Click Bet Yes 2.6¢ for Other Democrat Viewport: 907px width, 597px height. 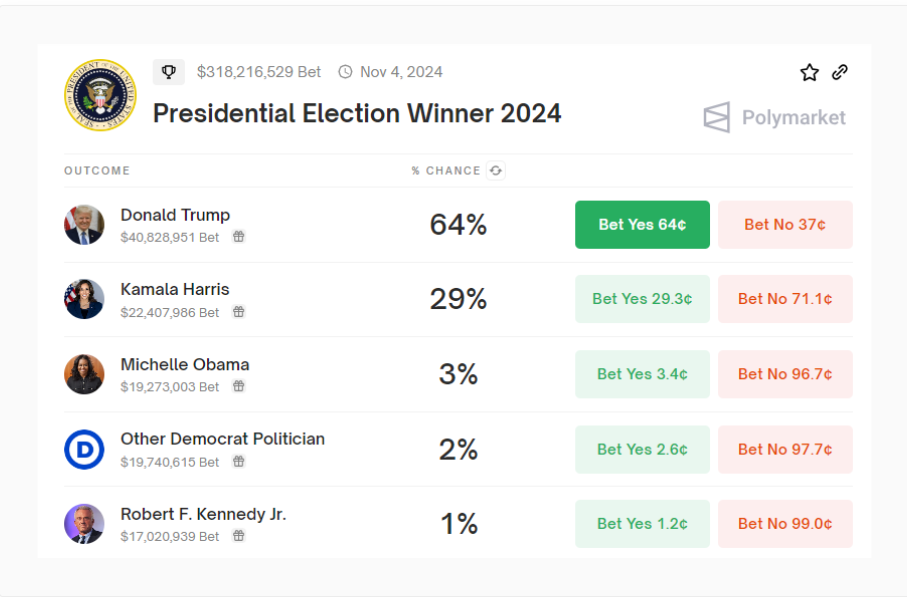click(642, 449)
